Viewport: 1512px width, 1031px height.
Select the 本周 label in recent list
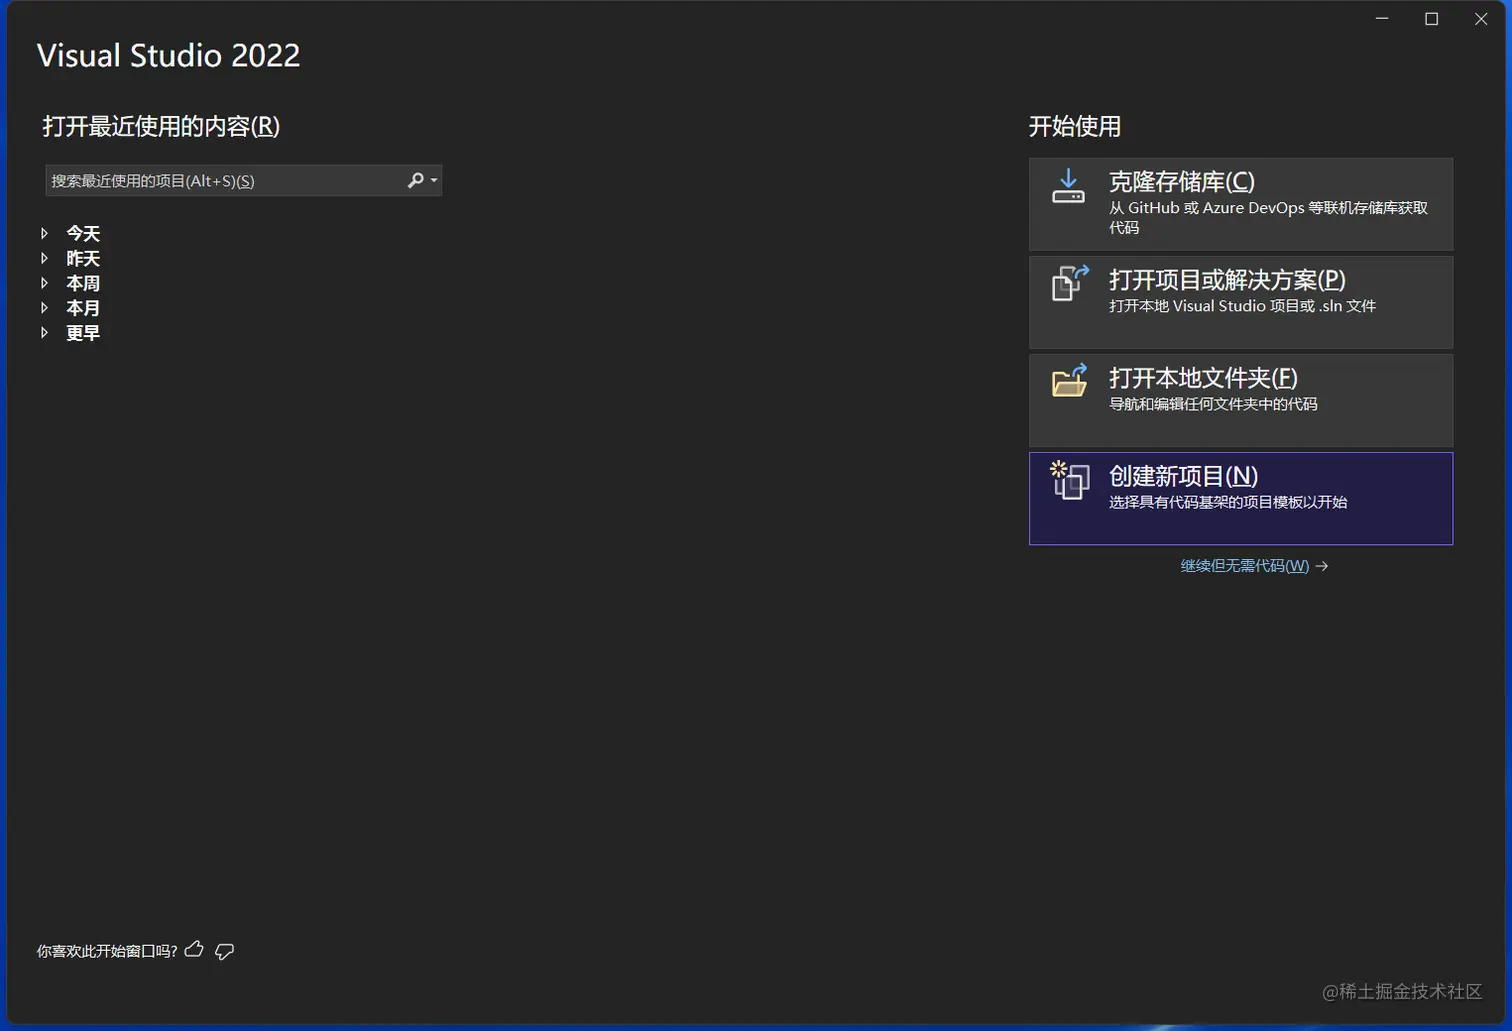tap(83, 283)
